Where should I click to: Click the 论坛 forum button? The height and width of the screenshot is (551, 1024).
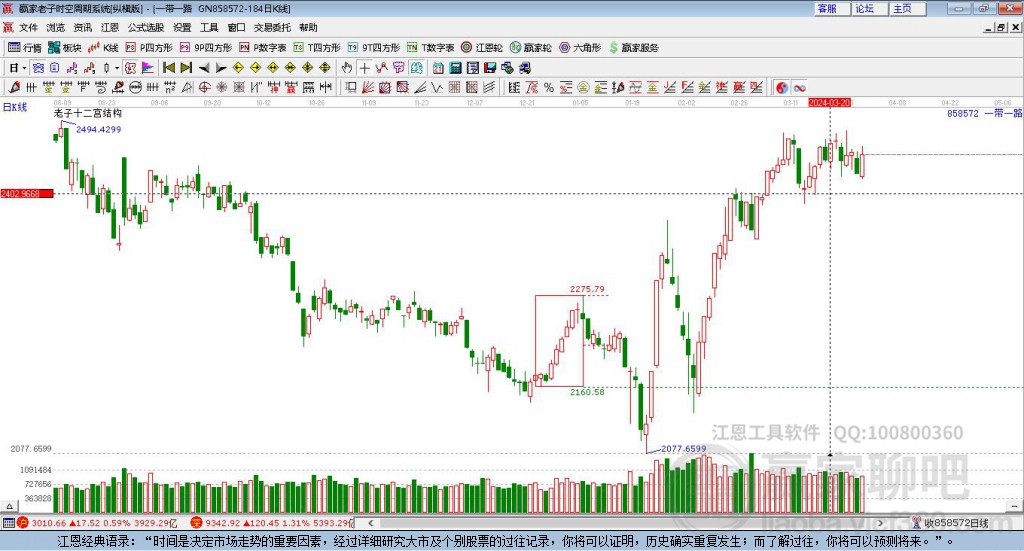(870, 8)
